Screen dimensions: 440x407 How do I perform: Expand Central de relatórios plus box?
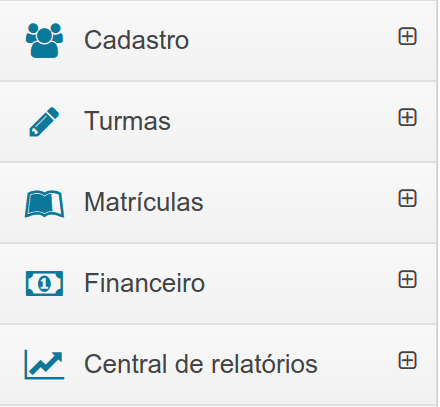407,360
